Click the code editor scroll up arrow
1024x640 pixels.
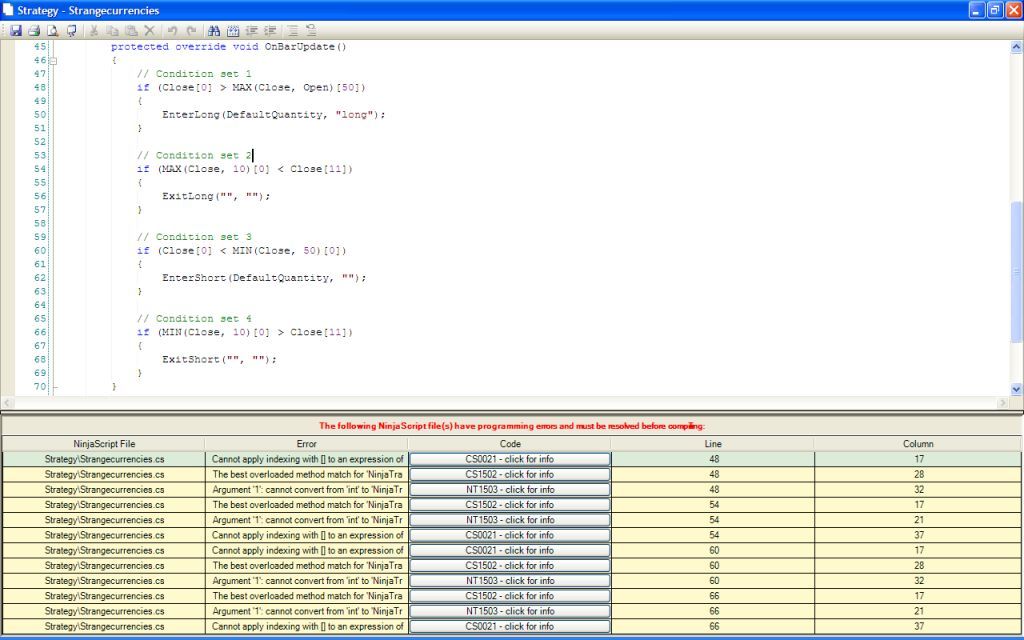tap(1016, 47)
